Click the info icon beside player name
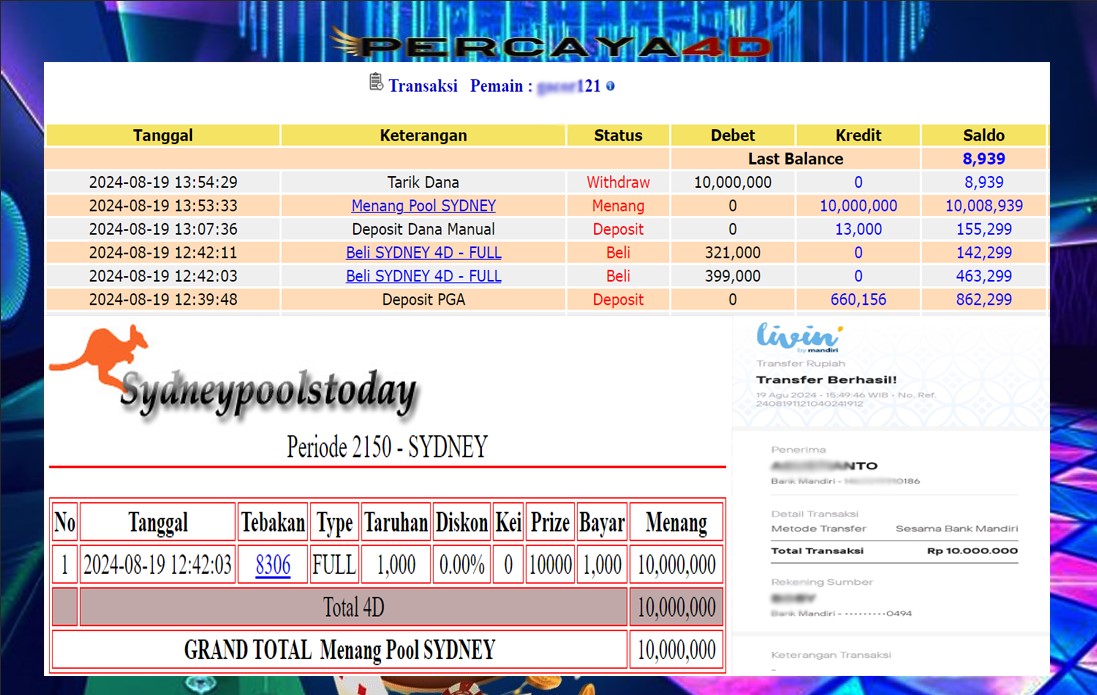 click(x=611, y=86)
